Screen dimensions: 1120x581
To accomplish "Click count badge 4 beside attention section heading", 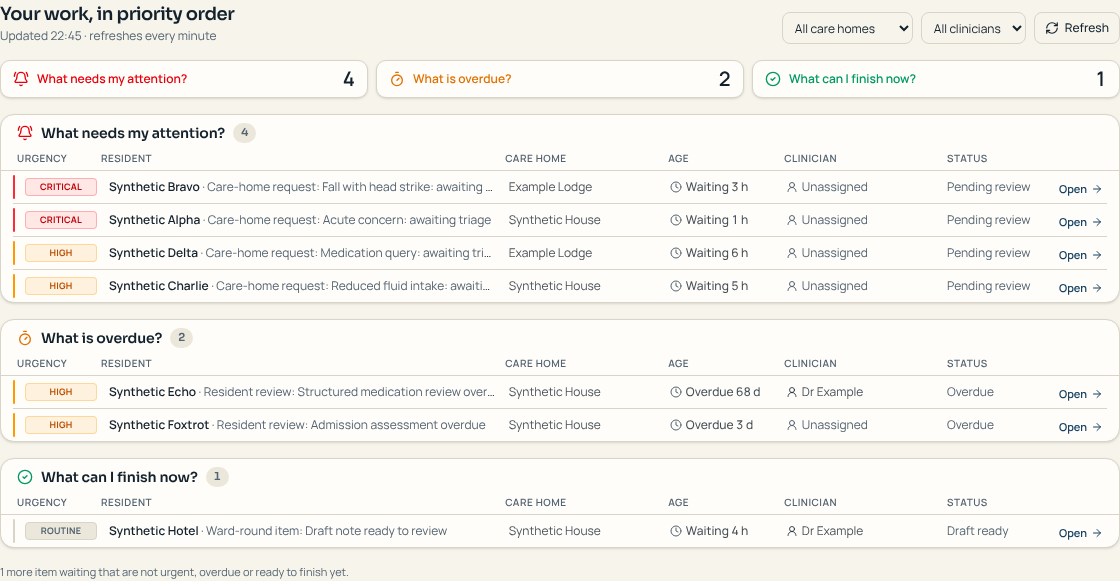I will tap(244, 133).
